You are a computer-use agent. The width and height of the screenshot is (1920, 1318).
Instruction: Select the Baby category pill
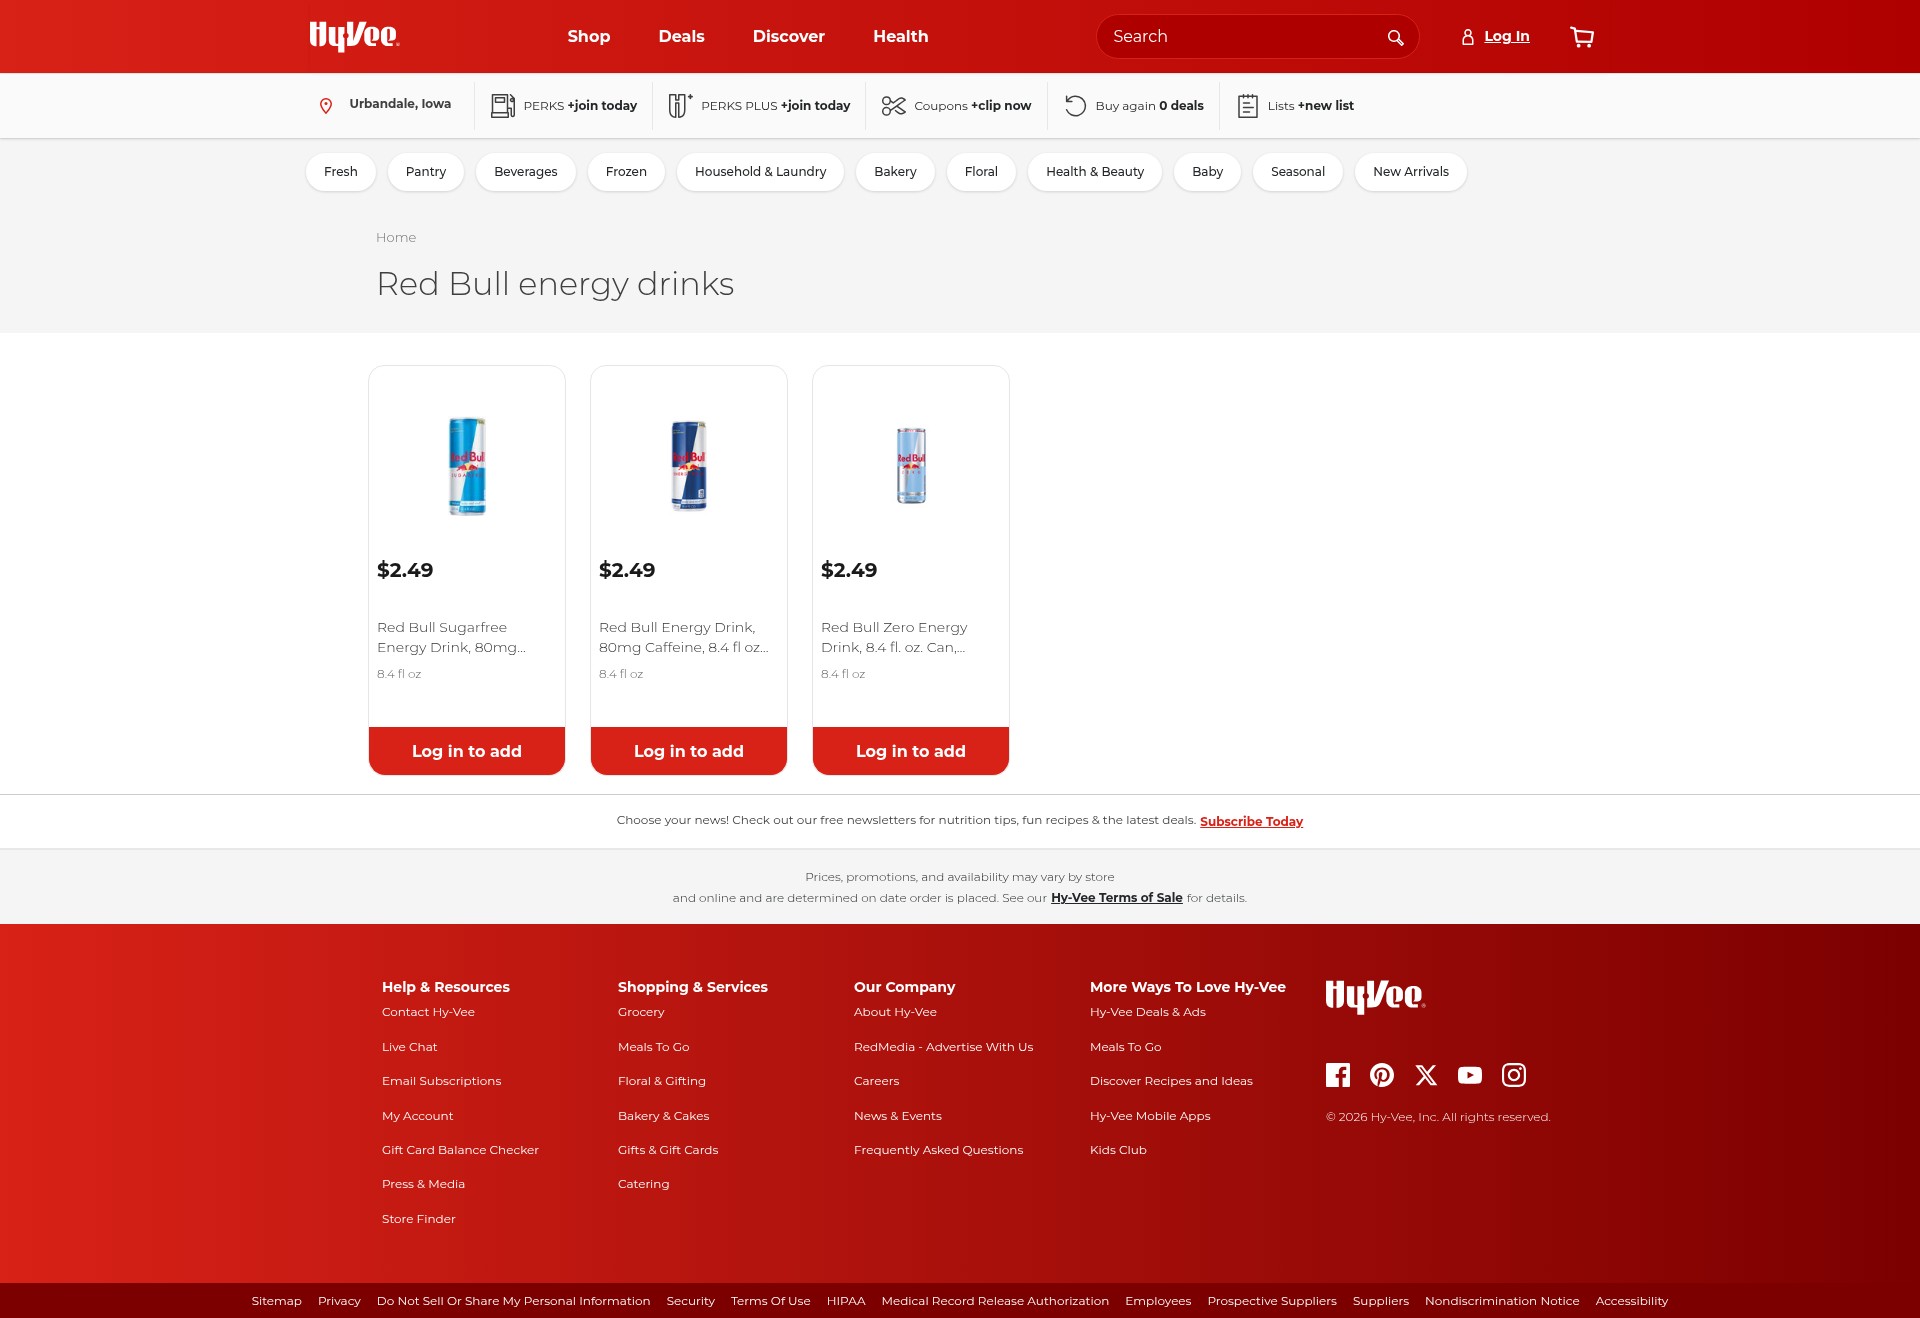pyautogui.click(x=1207, y=172)
